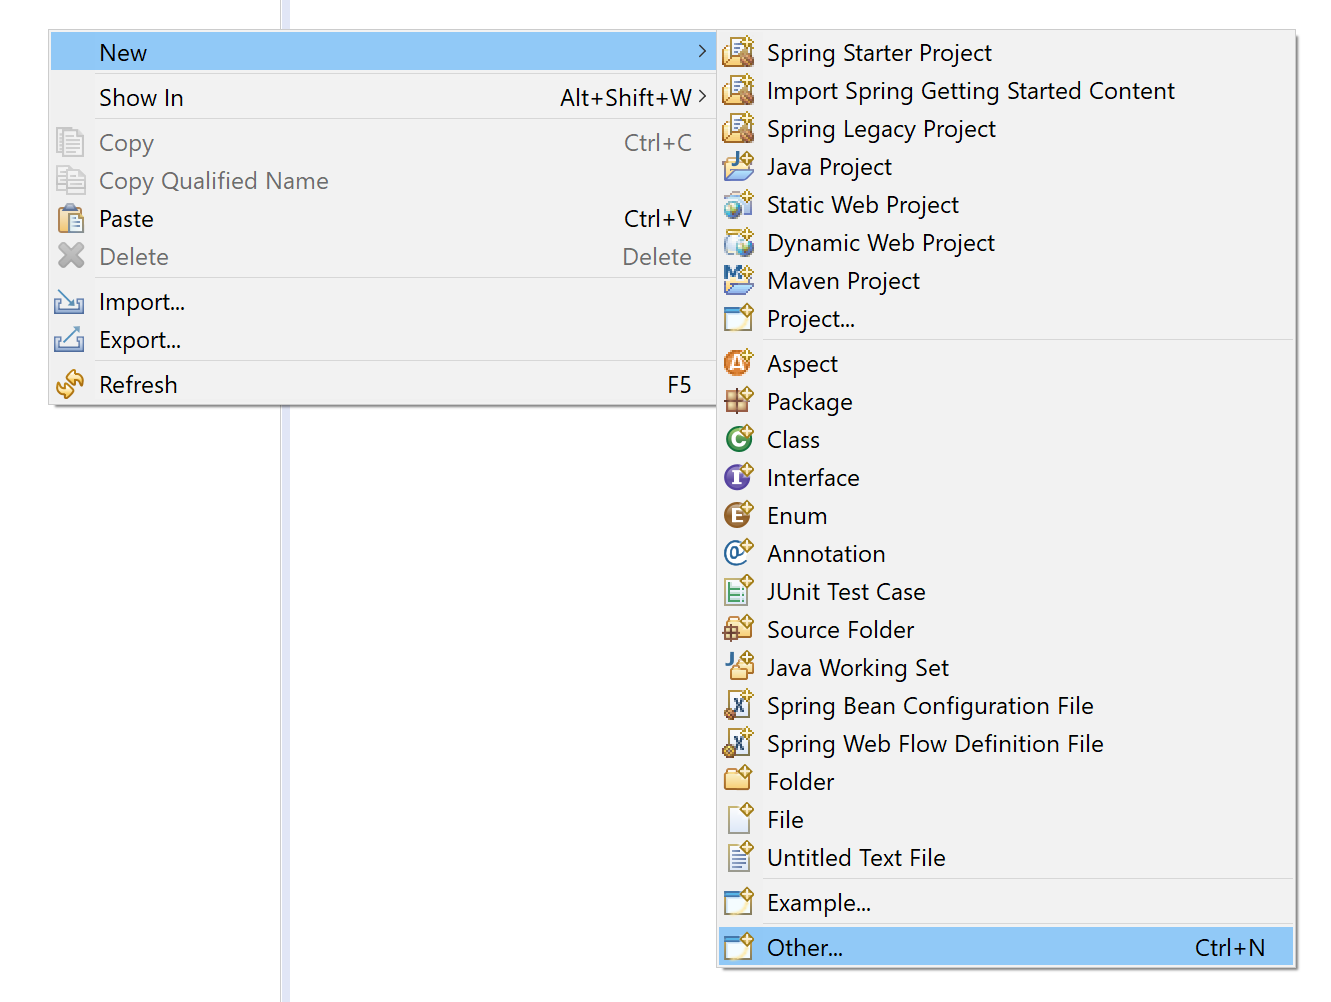Click the purple Interface icon
The image size is (1331, 1002).
tap(738, 477)
